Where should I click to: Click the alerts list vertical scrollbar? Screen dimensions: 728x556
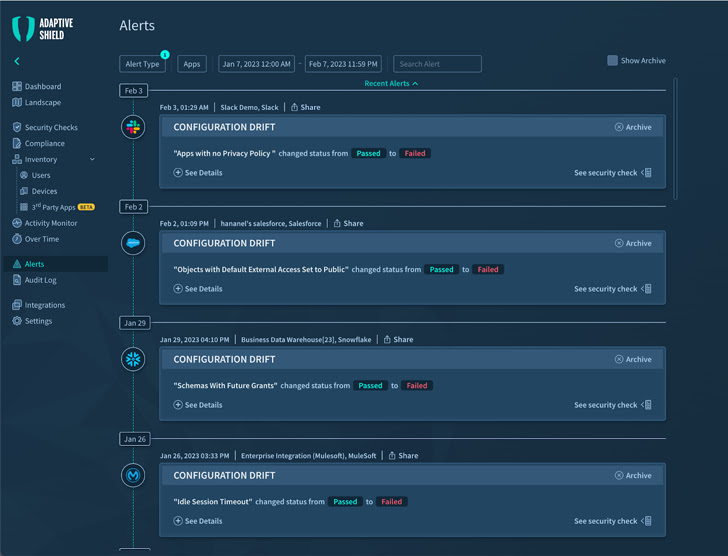(x=675, y=139)
